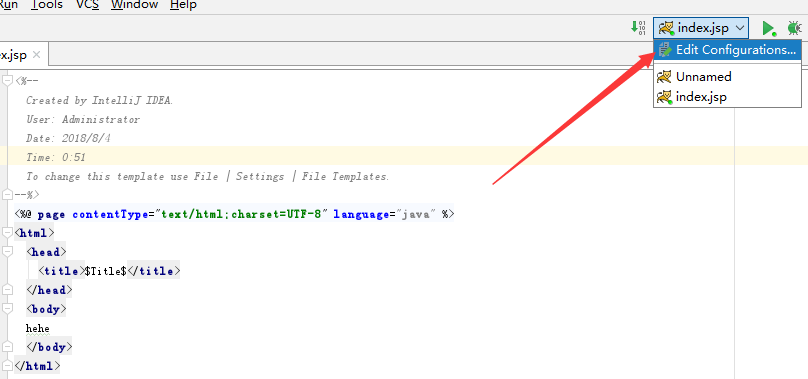Image resolution: width=808 pixels, height=379 pixels.
Task: Click the opening <title> tag
Action: click(x=61, y=271)
